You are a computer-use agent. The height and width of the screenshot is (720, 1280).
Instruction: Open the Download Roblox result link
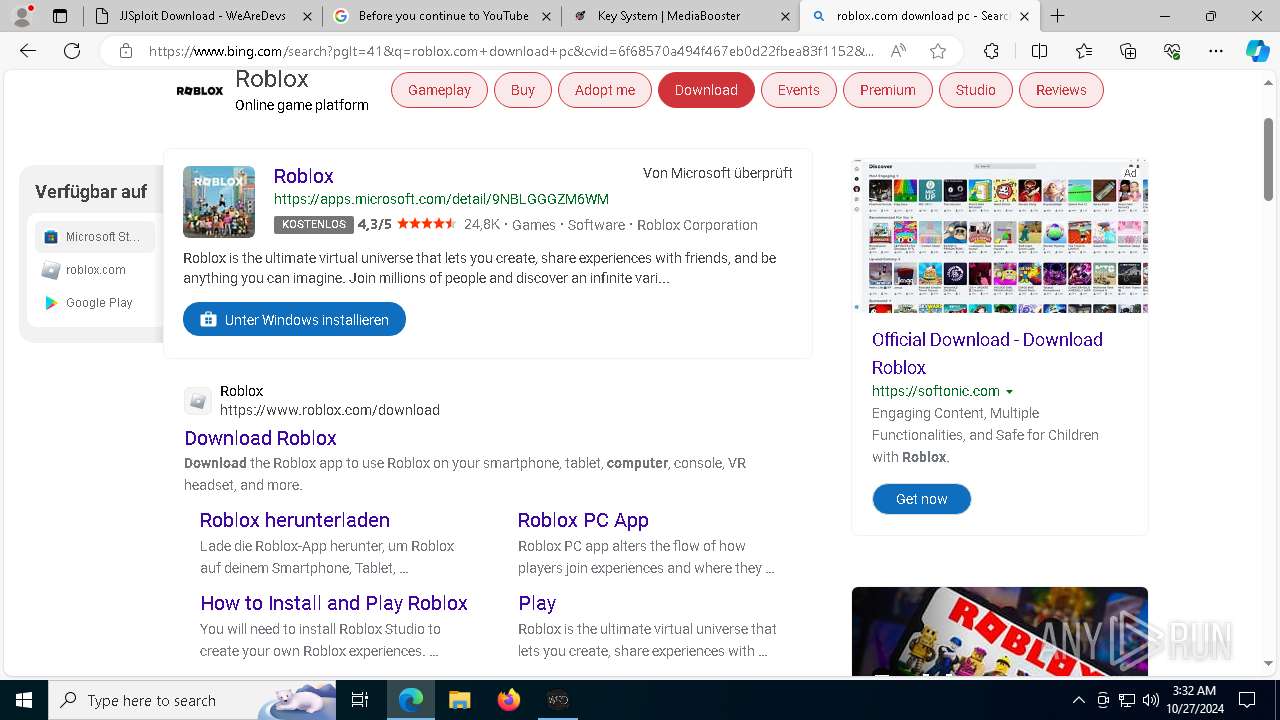(x=260, y=438)
